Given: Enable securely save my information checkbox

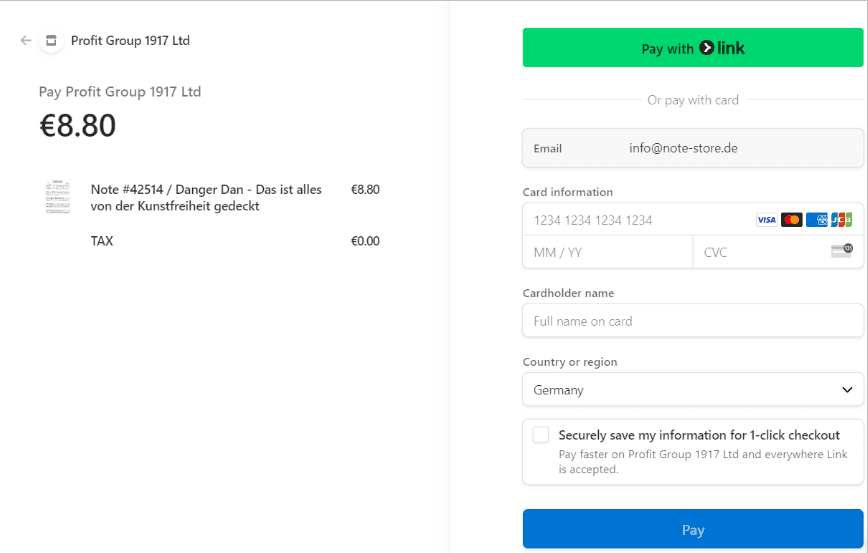Looking at the screenshot, I should coord(541,435).
